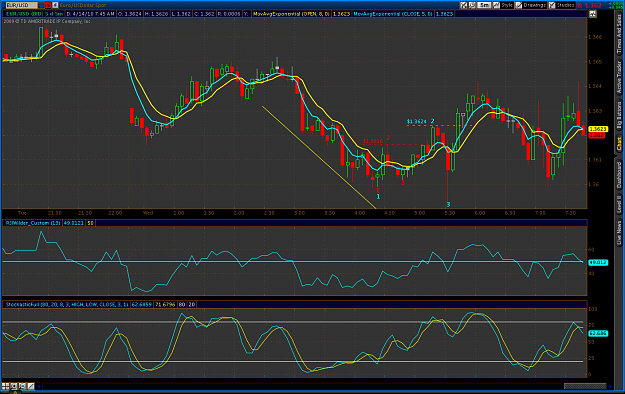This screenshot has width=625, height=394.
Task: Click the red 1.362 price bubble on axis
Action: coord(597,135)
